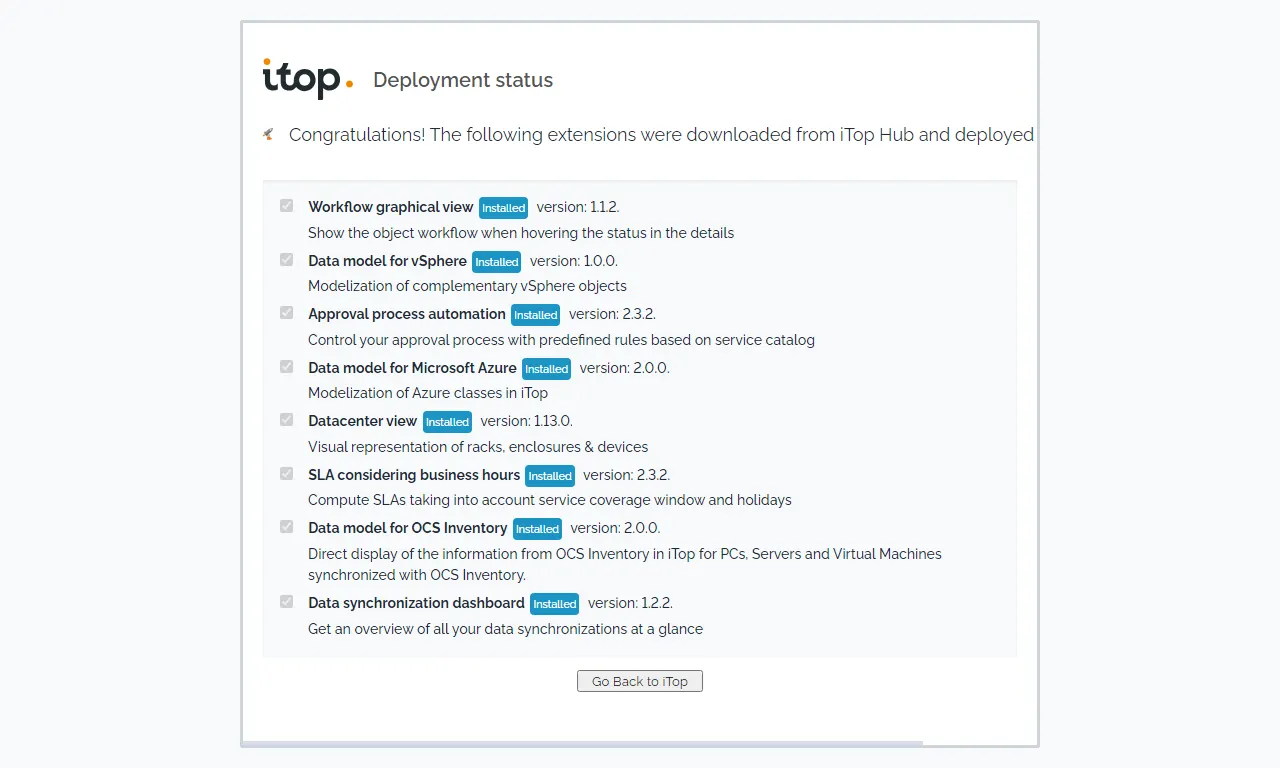Click the Direct display of OCS Inventory description
1280x768 pixels.
point(625,564)
